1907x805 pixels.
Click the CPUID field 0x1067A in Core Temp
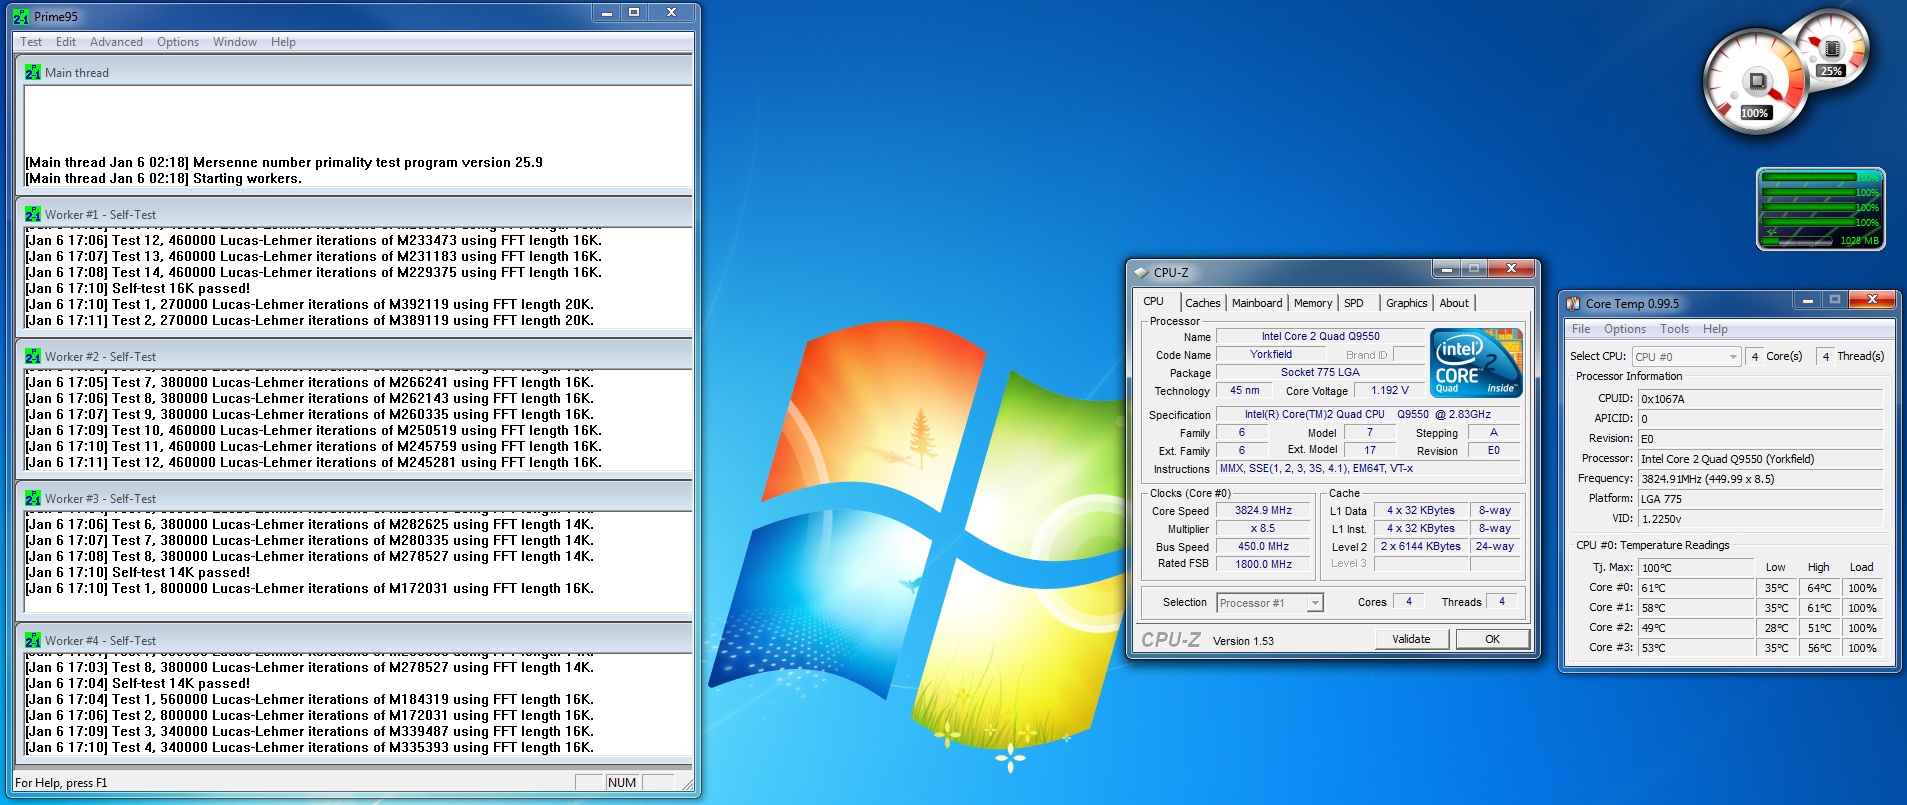(1760, 398)
